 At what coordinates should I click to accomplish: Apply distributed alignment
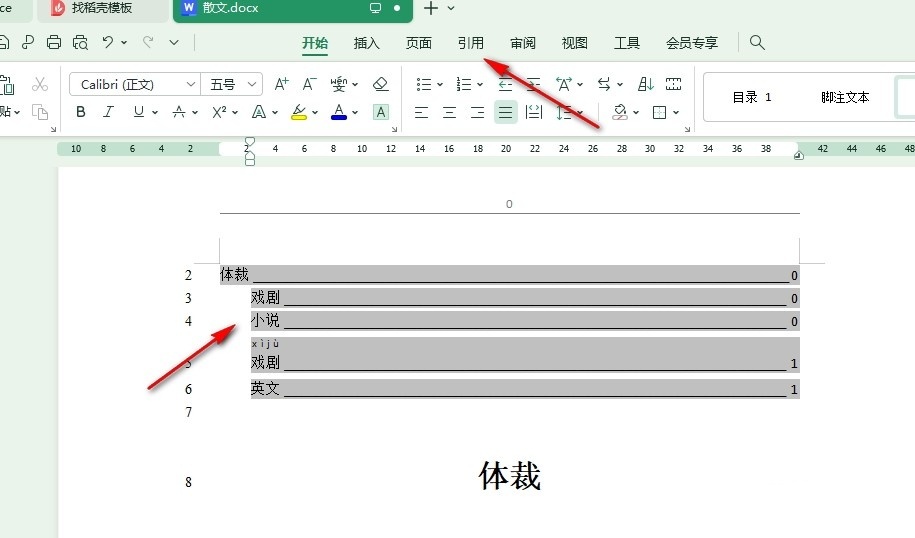pyautogui.click(x=534, y=112)
